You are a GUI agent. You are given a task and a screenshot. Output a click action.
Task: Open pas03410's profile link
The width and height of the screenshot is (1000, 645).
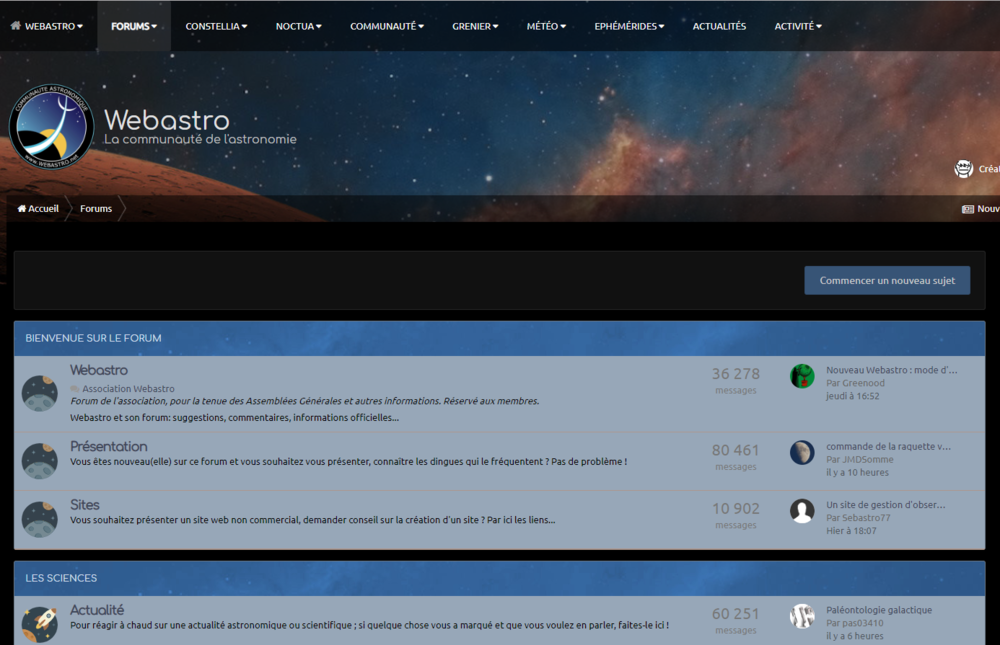(863, 623)
